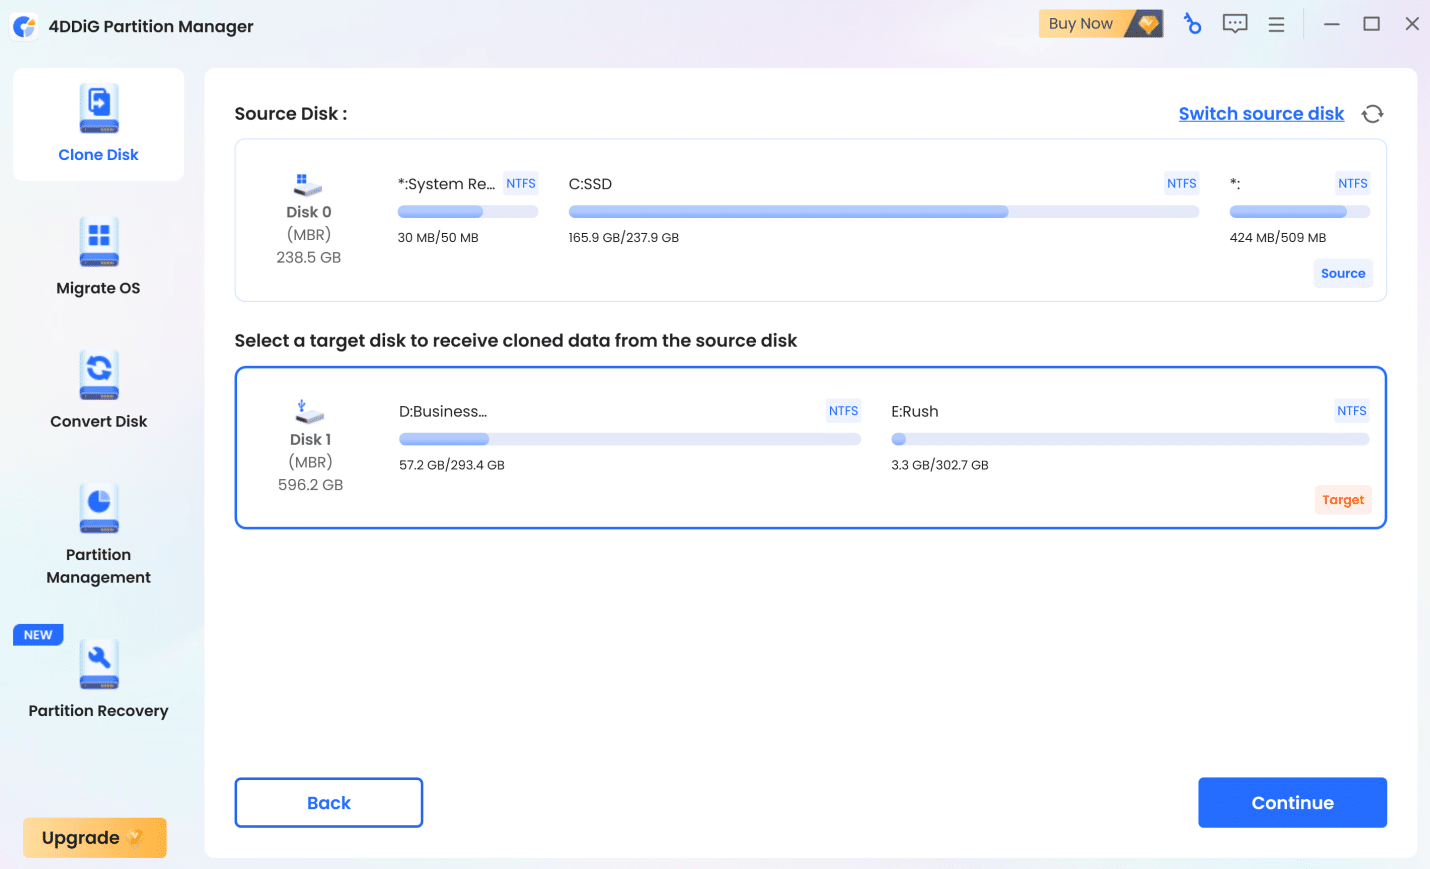The image size is (1430, 869).
Task: Click the '3.3 GB/302.7 GB' text
Action: tap(940, 465)
